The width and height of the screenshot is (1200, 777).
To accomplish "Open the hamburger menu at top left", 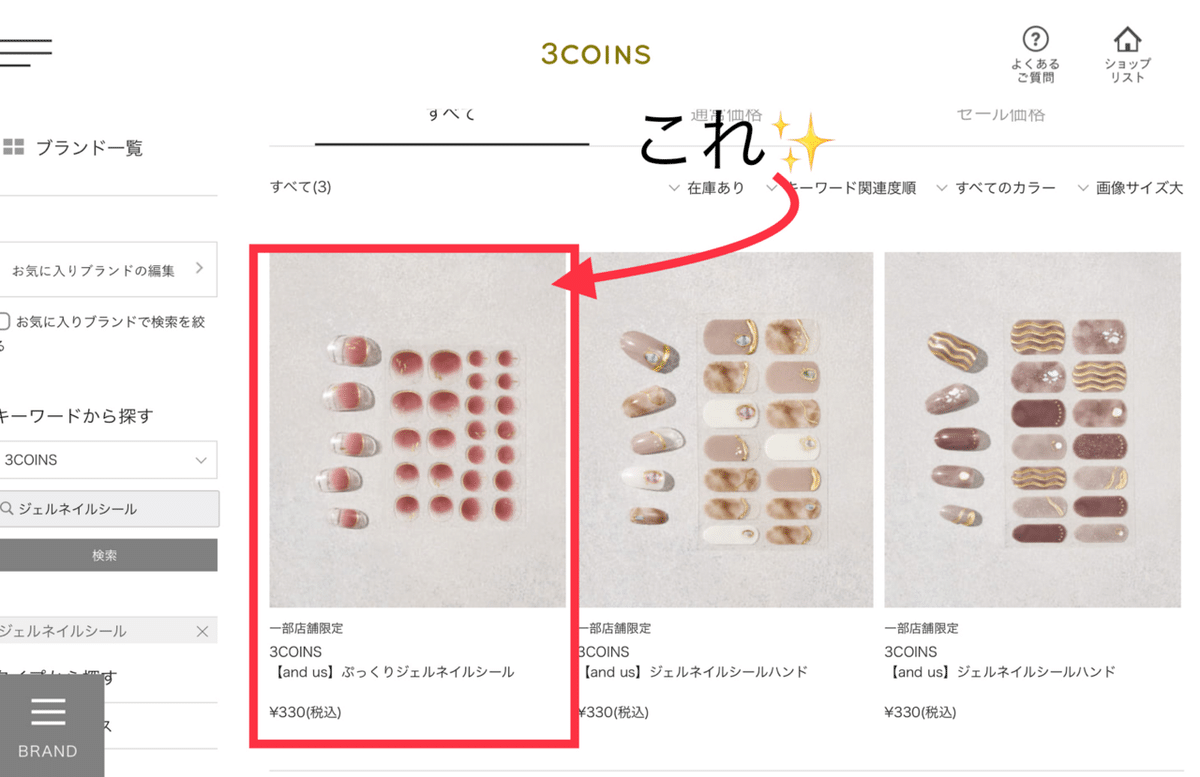I will [25, 52].
